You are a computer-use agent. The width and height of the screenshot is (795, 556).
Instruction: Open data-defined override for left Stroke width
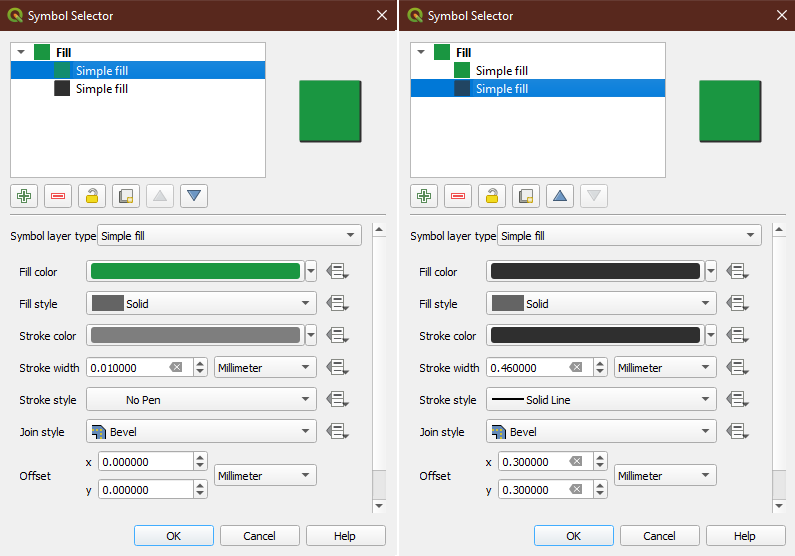pyautogui.click(x=337, y=367)
